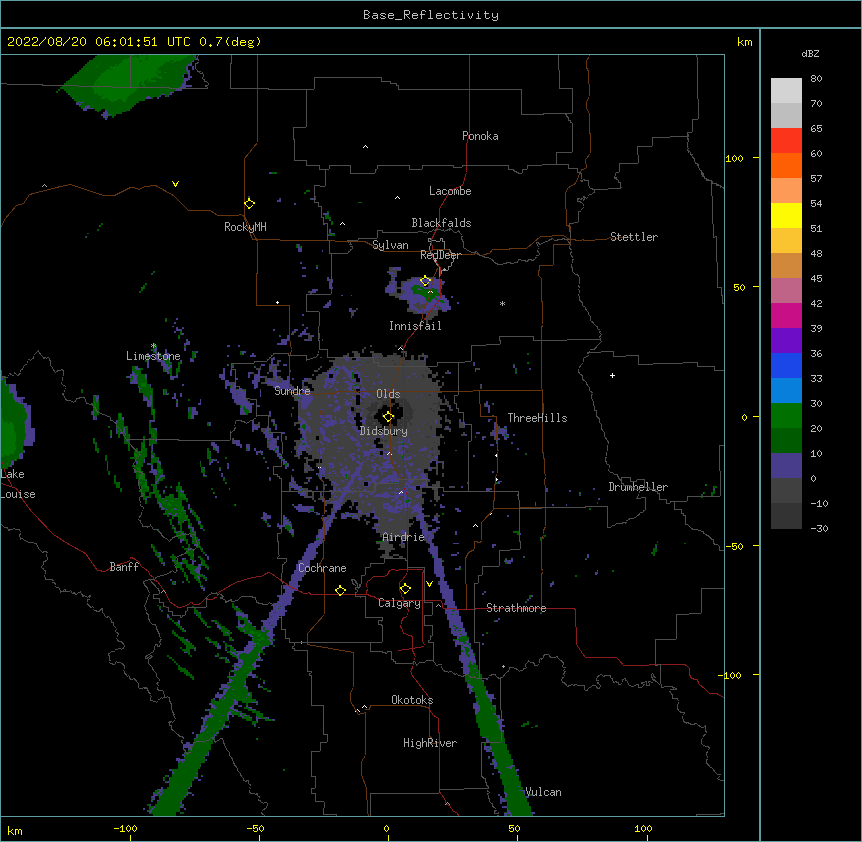
Task: Select the Lake Louise label
Action: coord(18,484)
